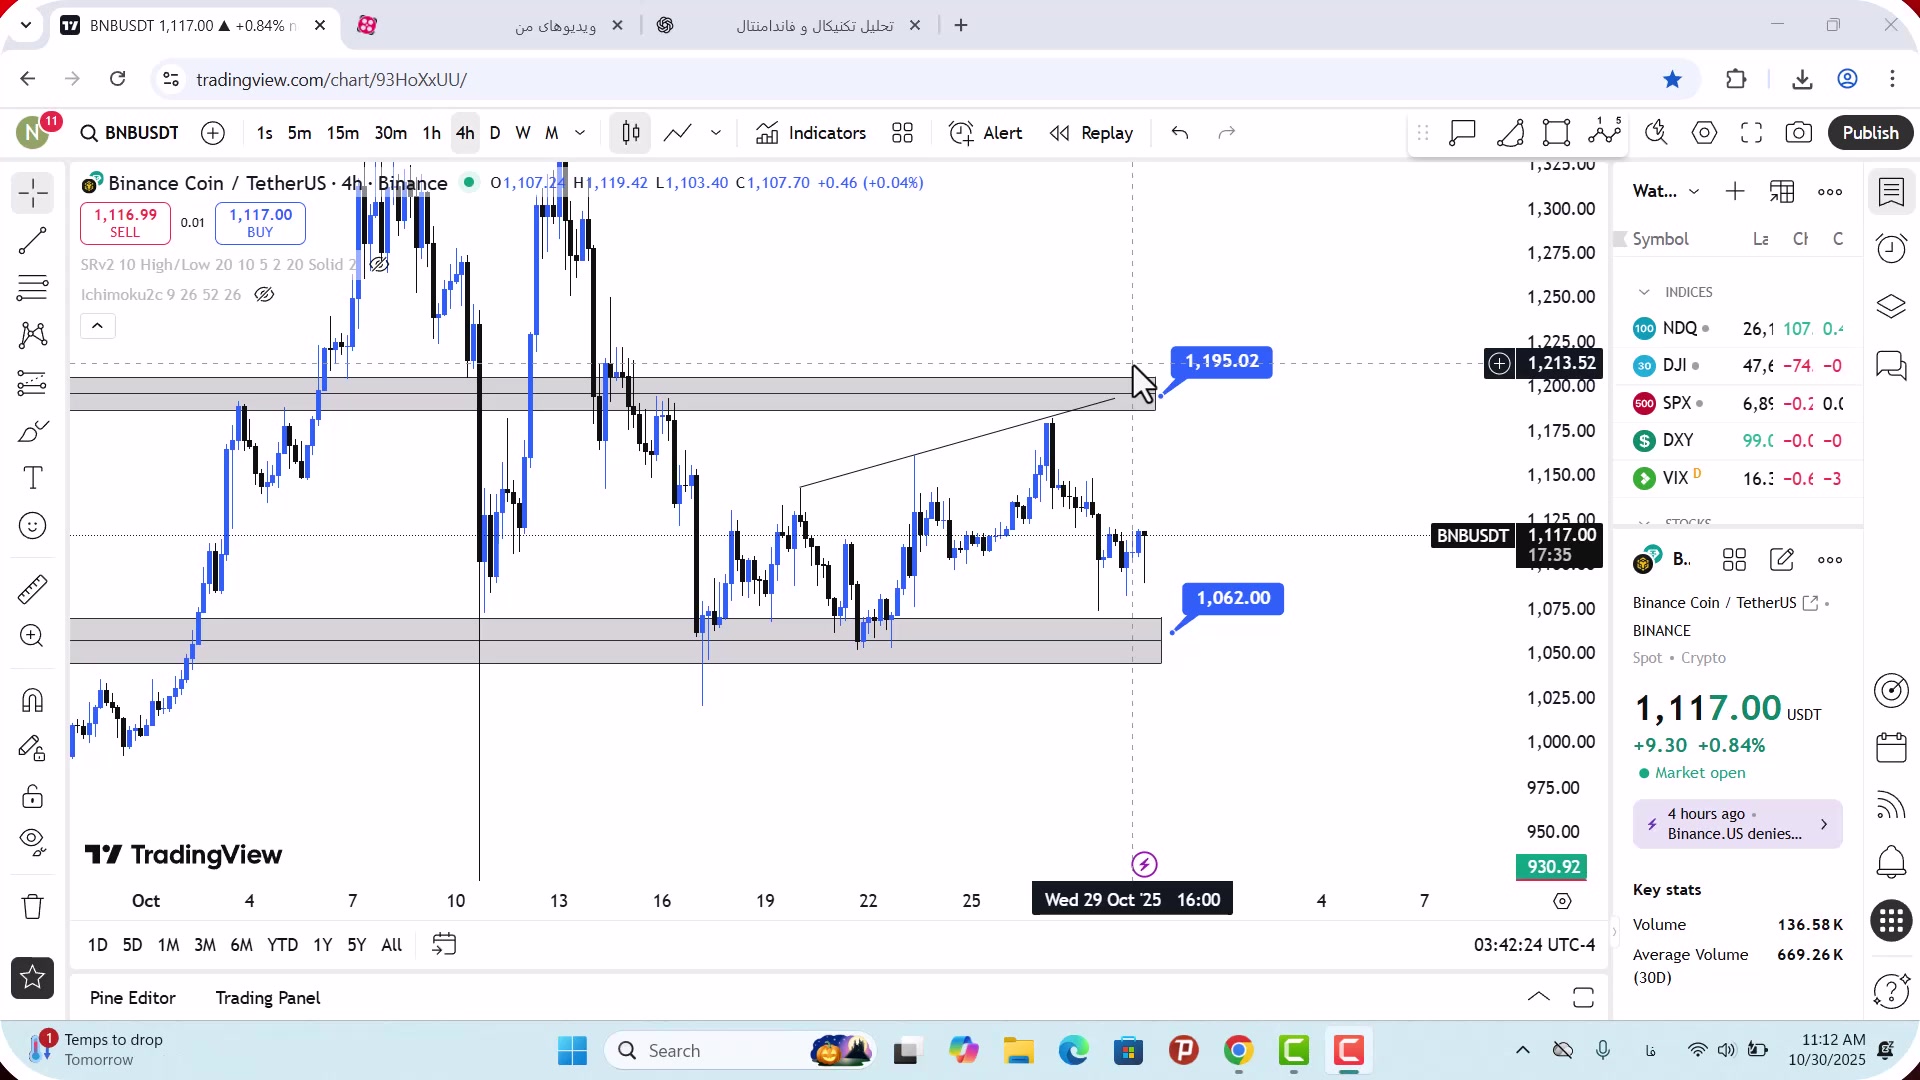Select the weekly W timeframe

tap(523, 133)
